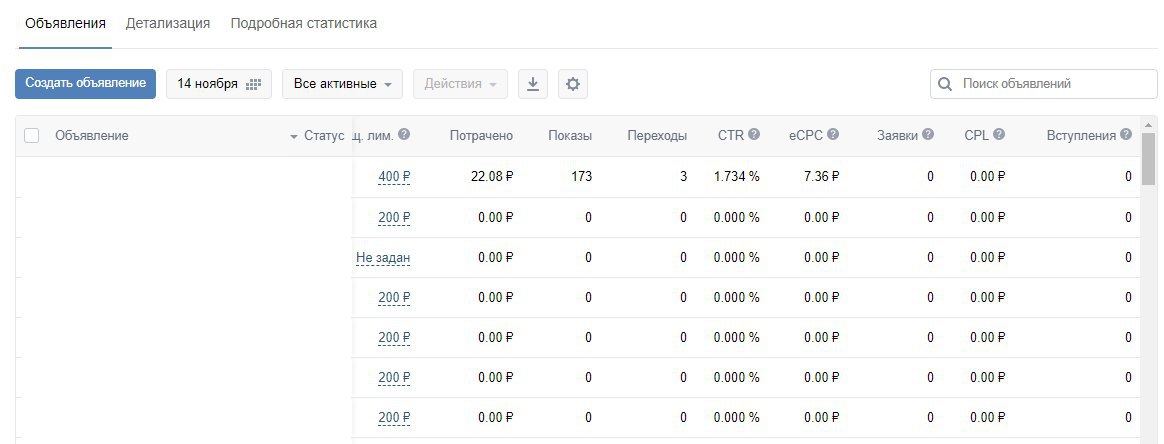Click the calendar grid icon beside 14 ноября
Image resolution: width=1164 pixels, height=444 pixels.
[254, 84]
